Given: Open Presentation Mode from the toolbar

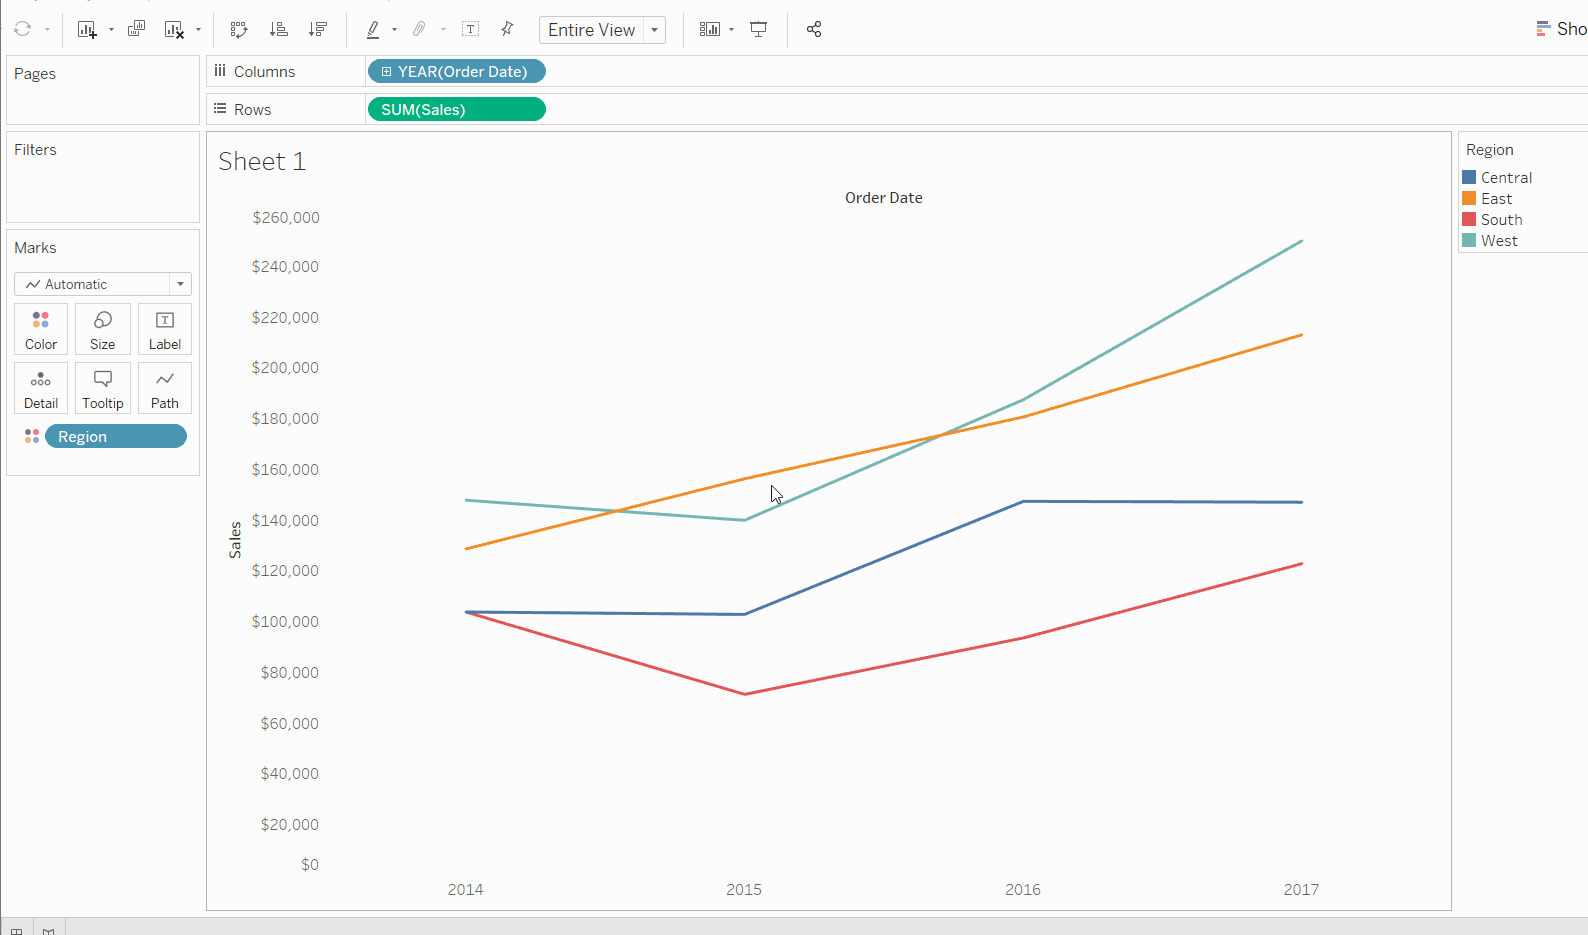Looking at the screenshot, I should pos(759,29).
